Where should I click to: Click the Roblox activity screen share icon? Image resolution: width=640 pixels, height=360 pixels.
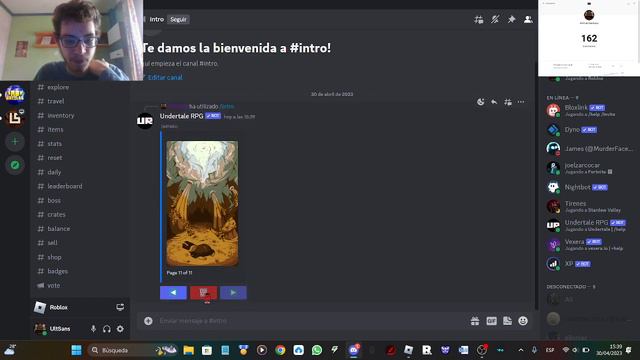point(120,307)
